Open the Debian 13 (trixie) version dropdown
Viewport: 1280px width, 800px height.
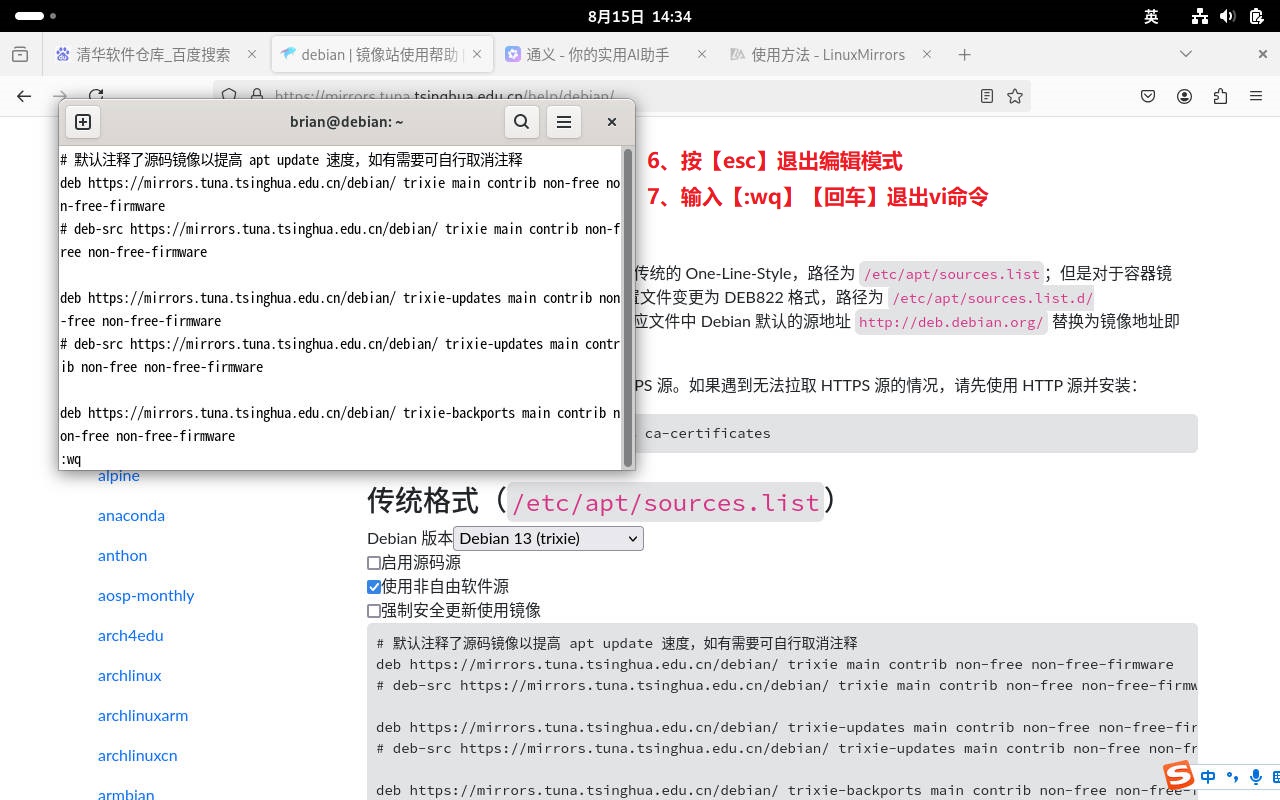click(548, 538)
